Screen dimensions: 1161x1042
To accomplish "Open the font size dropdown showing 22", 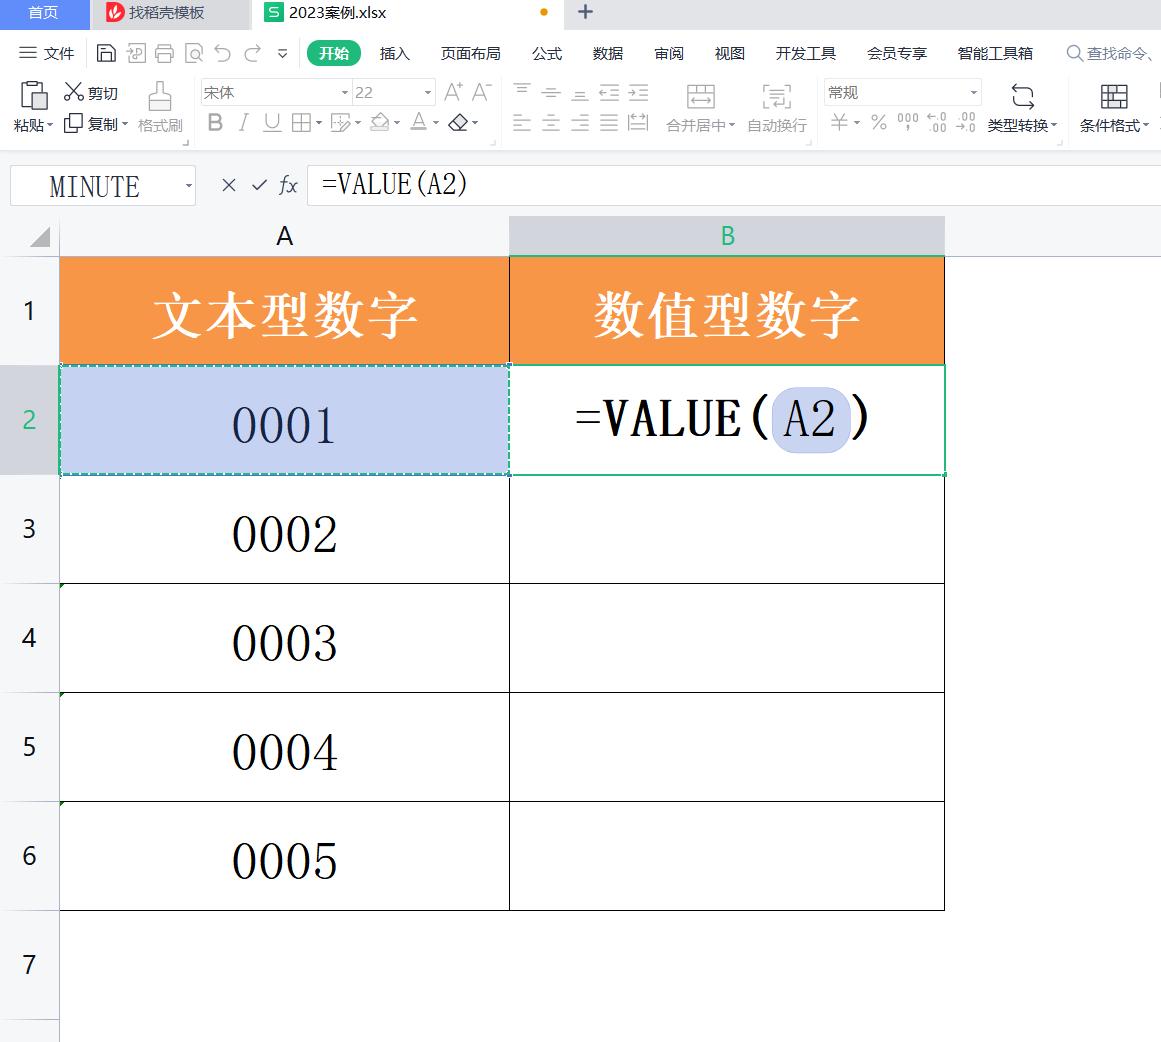I will coord(428,93).
